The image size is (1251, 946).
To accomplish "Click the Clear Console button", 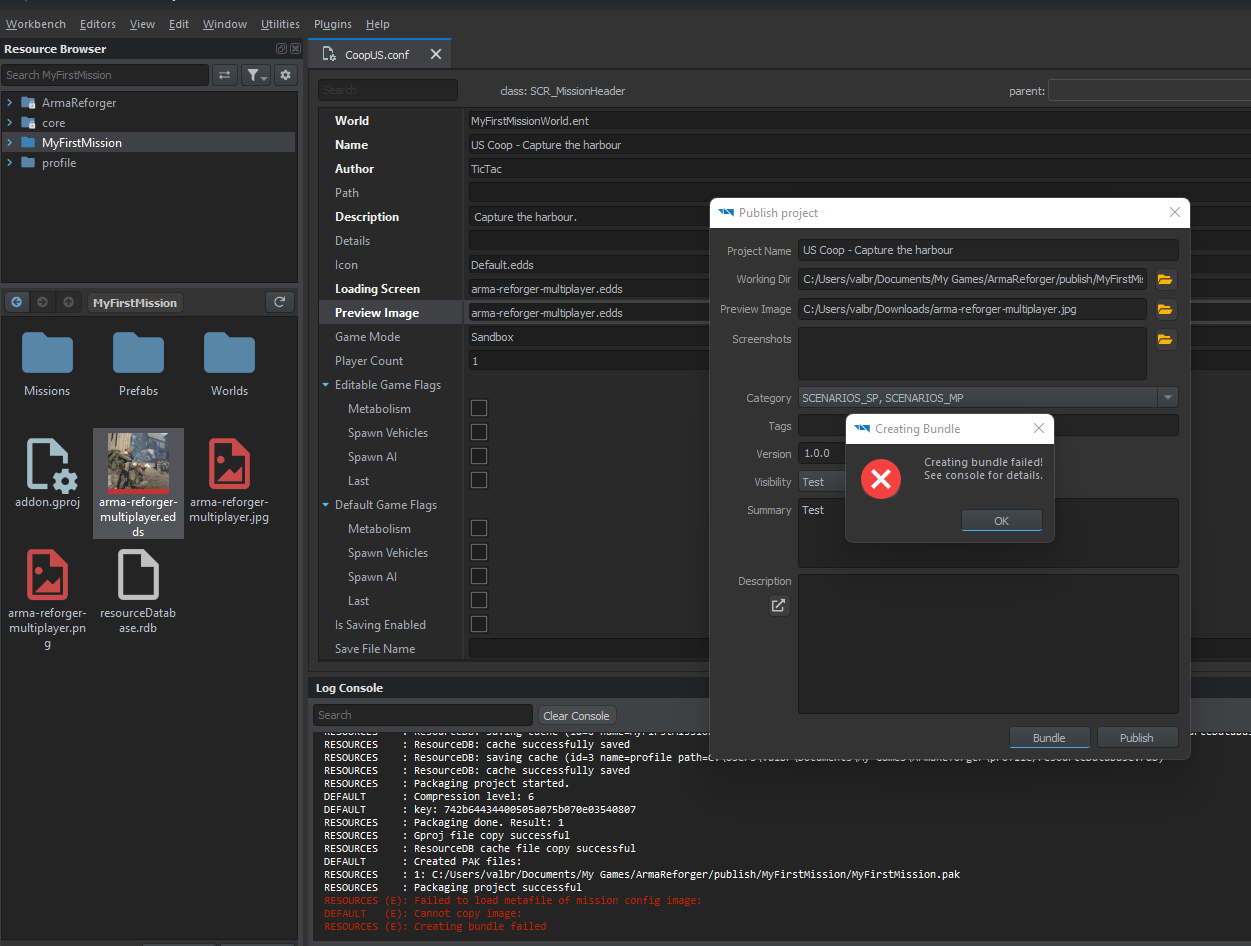I will coord(576,715).
